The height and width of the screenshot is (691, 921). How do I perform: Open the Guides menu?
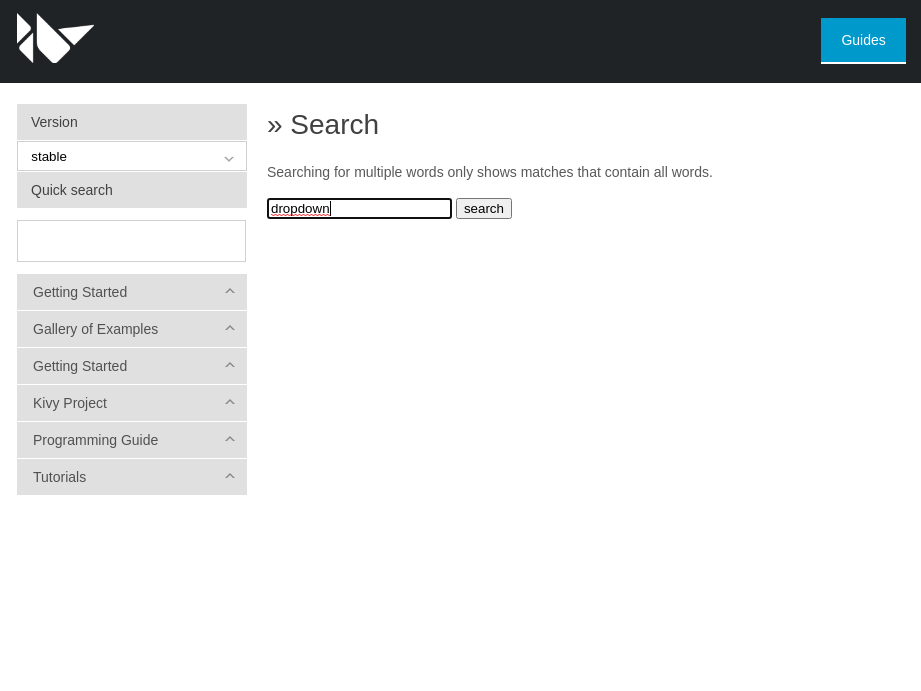pos(862,40)
